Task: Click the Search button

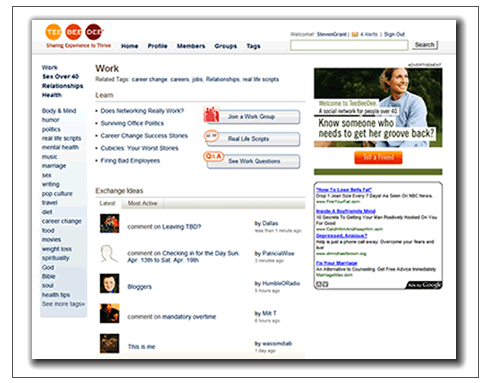Action: coord(425,45)
